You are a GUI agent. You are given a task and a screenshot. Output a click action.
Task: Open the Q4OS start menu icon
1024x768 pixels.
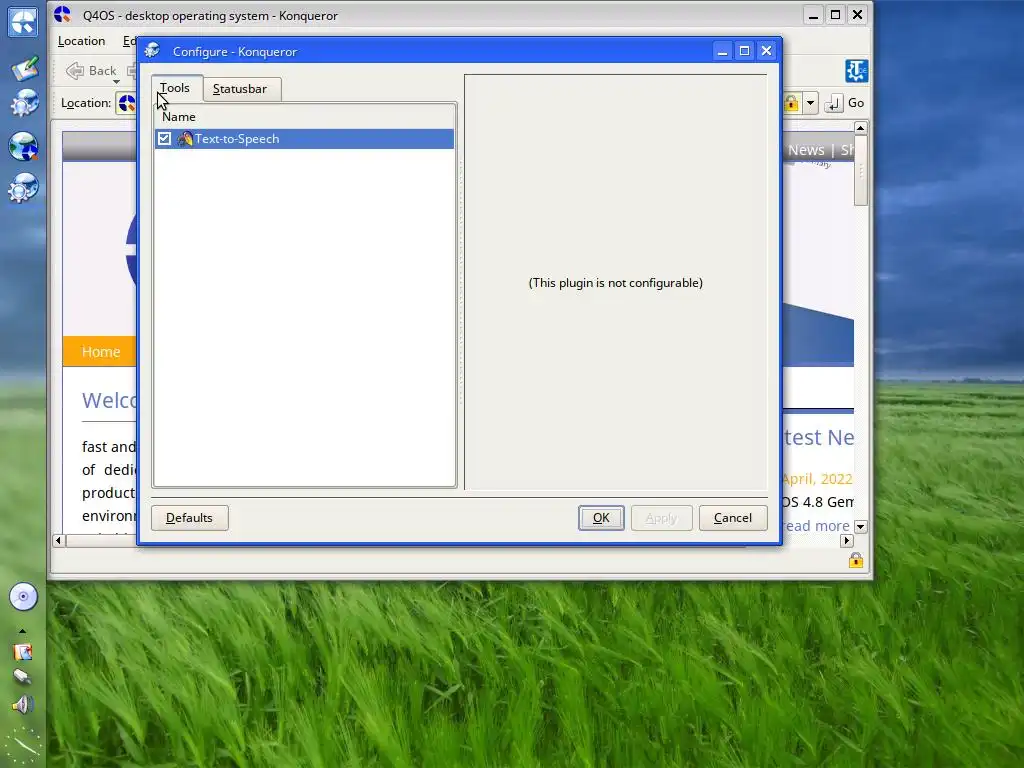[x=23, y=22]
